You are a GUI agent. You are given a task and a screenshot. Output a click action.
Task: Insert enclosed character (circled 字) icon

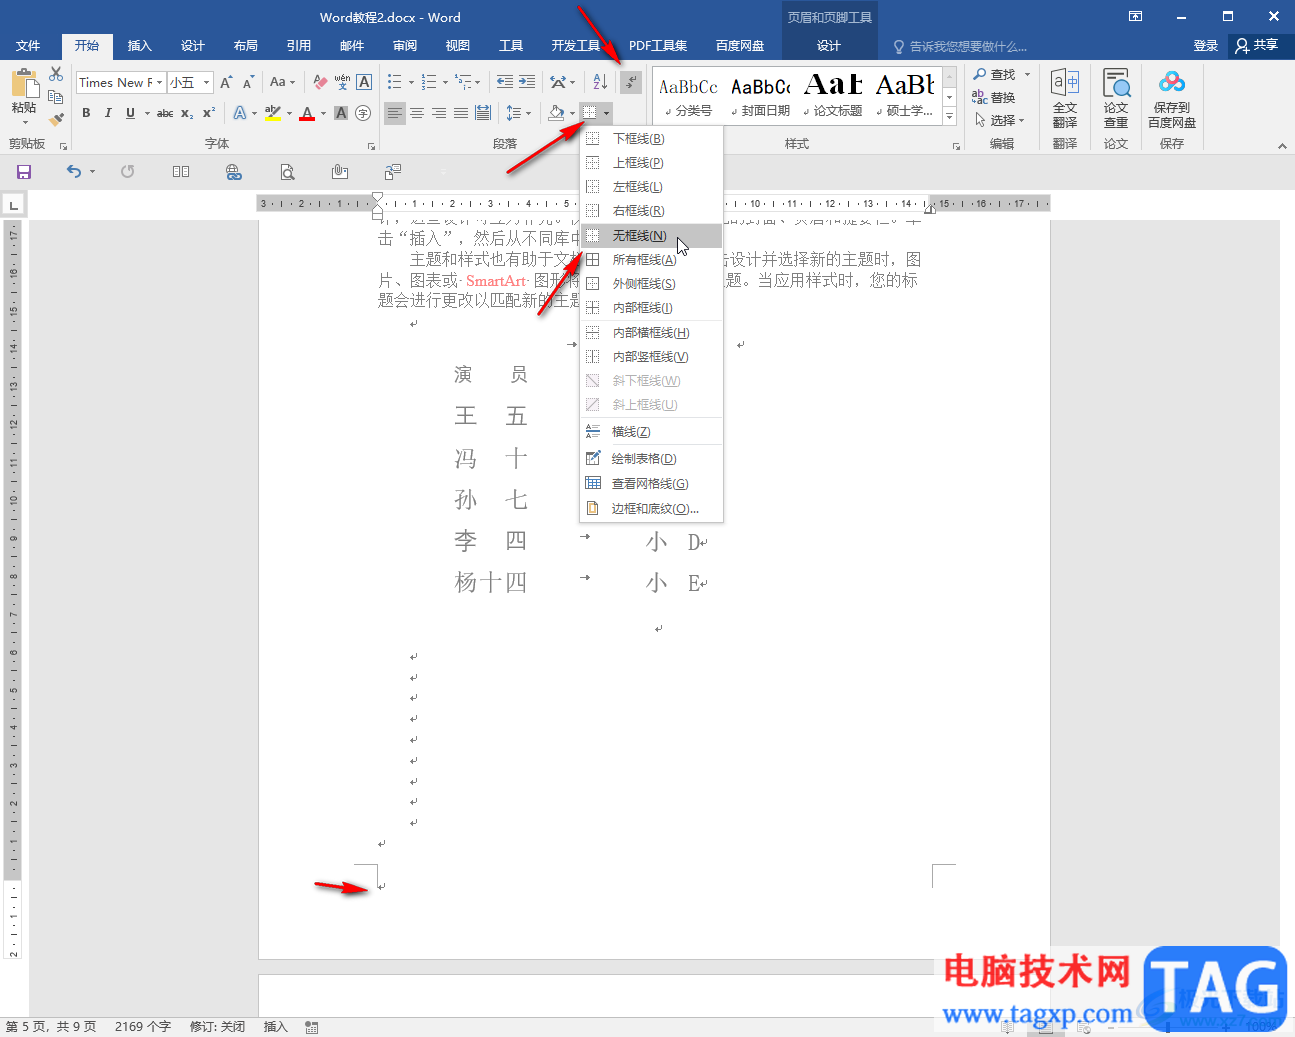(x=363, y=113)
